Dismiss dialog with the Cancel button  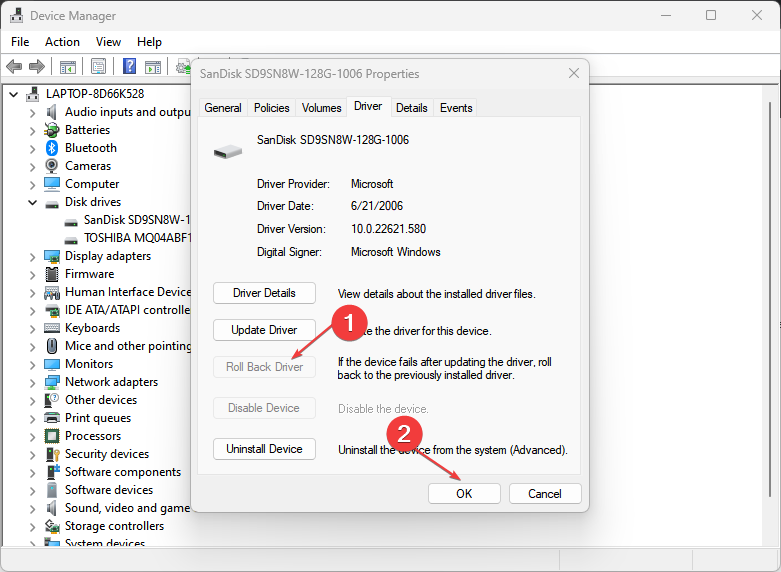tap(545, 493)
